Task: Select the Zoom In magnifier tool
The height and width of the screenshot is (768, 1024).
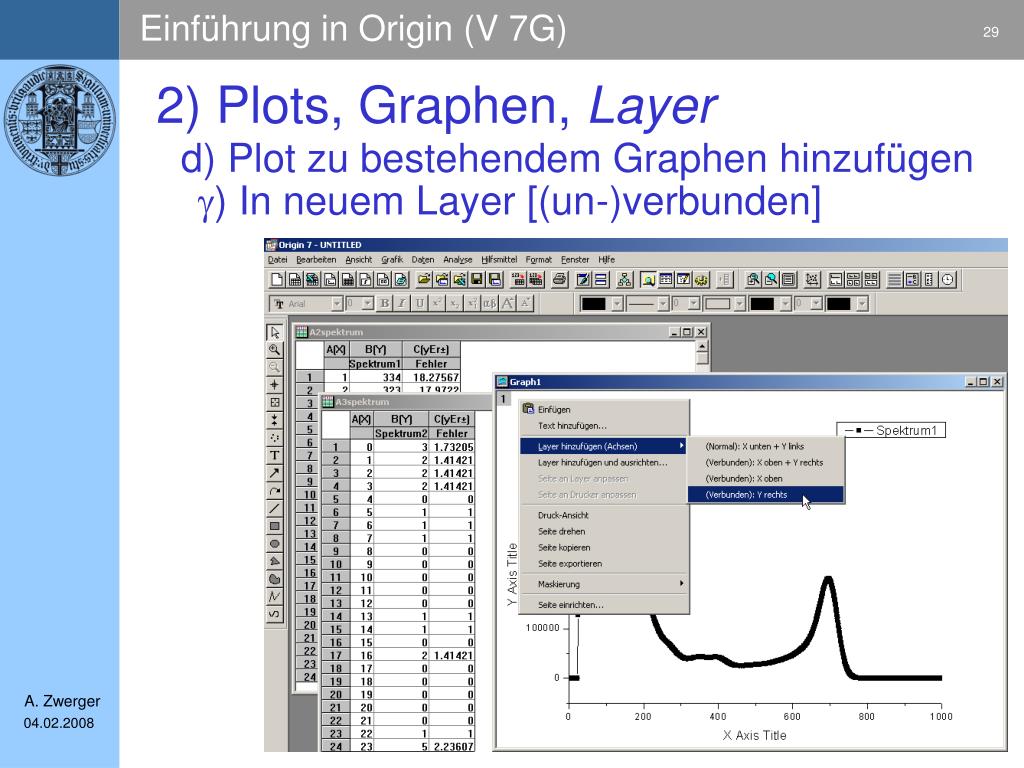Action: pyautogui.click(x=275, y=350)
